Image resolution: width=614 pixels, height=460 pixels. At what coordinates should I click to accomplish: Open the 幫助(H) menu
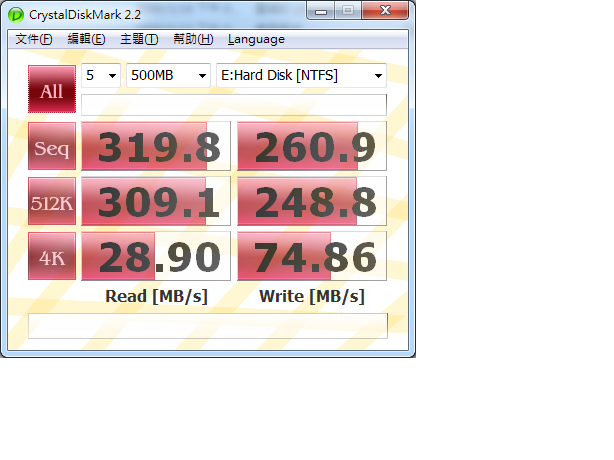pos(193,39)
